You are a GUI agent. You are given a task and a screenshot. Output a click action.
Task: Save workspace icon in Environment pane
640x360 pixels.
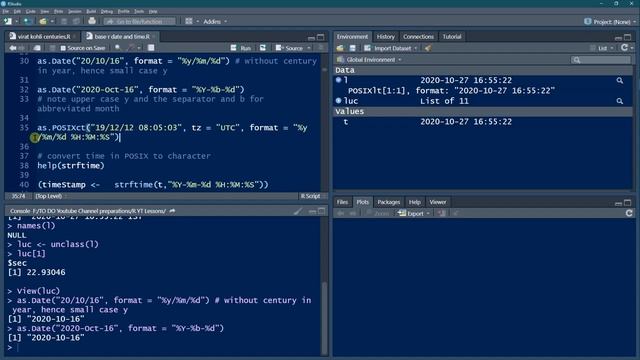pyautogui.click(x=353, y=48)
